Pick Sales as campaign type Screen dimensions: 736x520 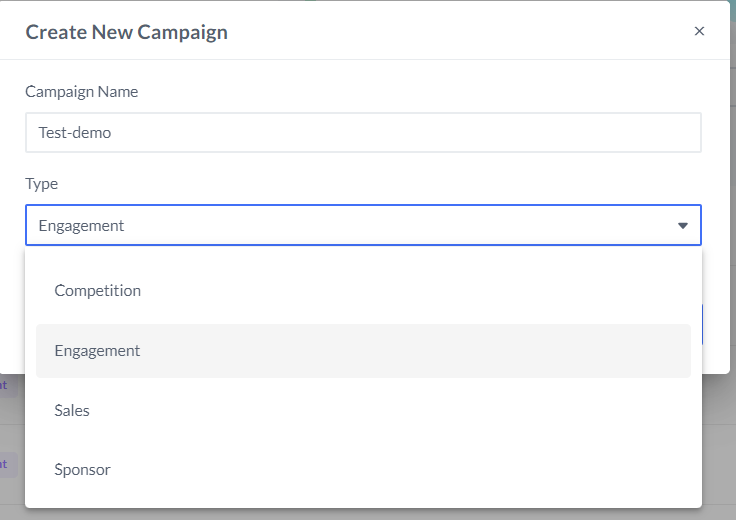point(72,410)
